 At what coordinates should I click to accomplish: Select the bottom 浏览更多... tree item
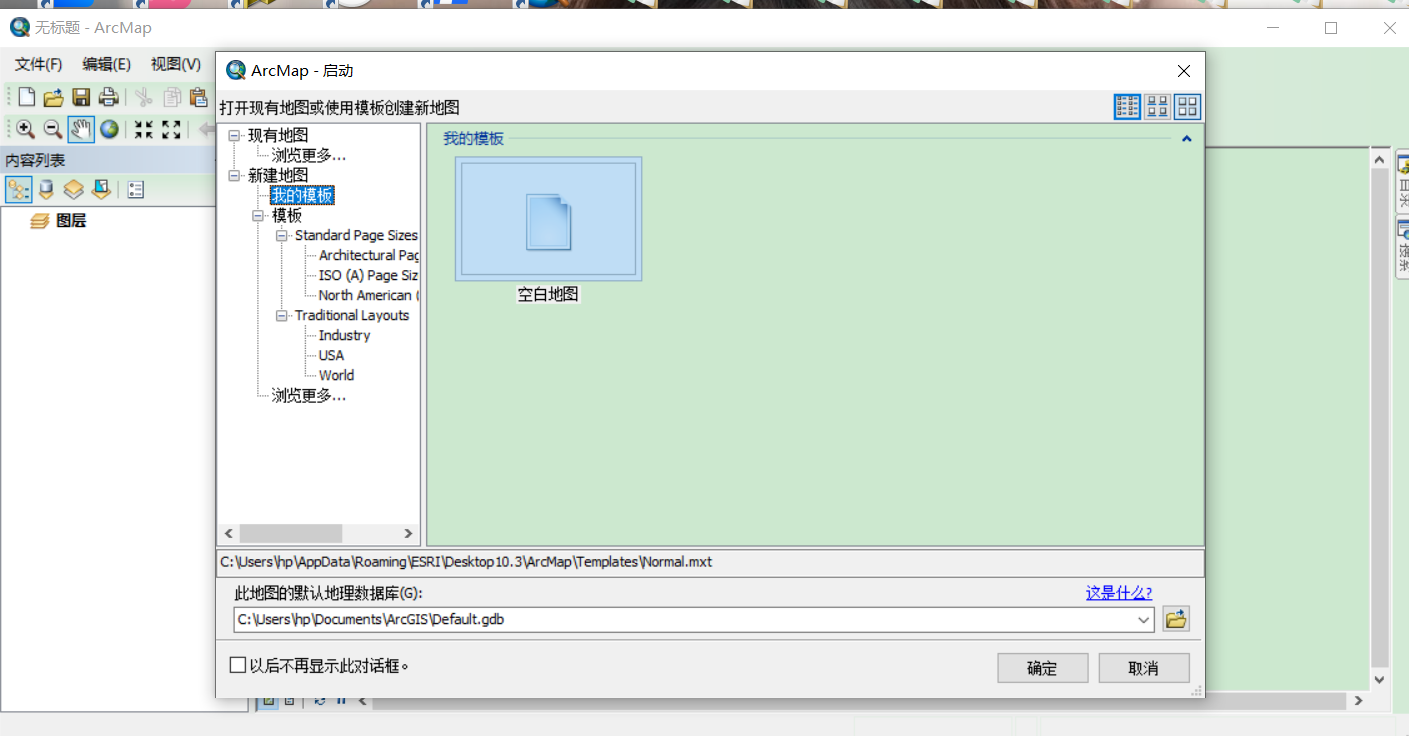pyautogui.click(x=309, y=395)
